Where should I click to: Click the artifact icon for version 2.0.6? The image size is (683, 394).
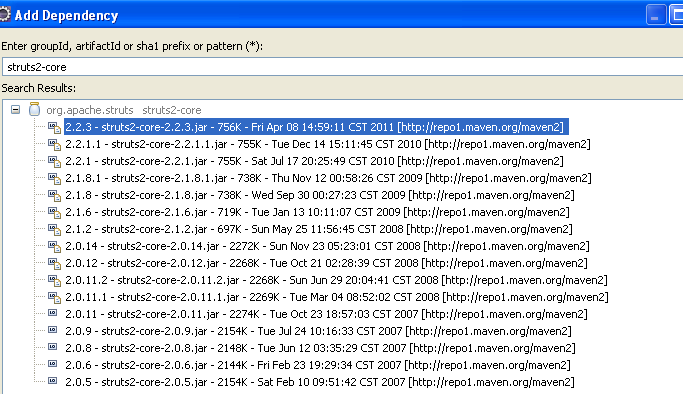pos(53,364)
